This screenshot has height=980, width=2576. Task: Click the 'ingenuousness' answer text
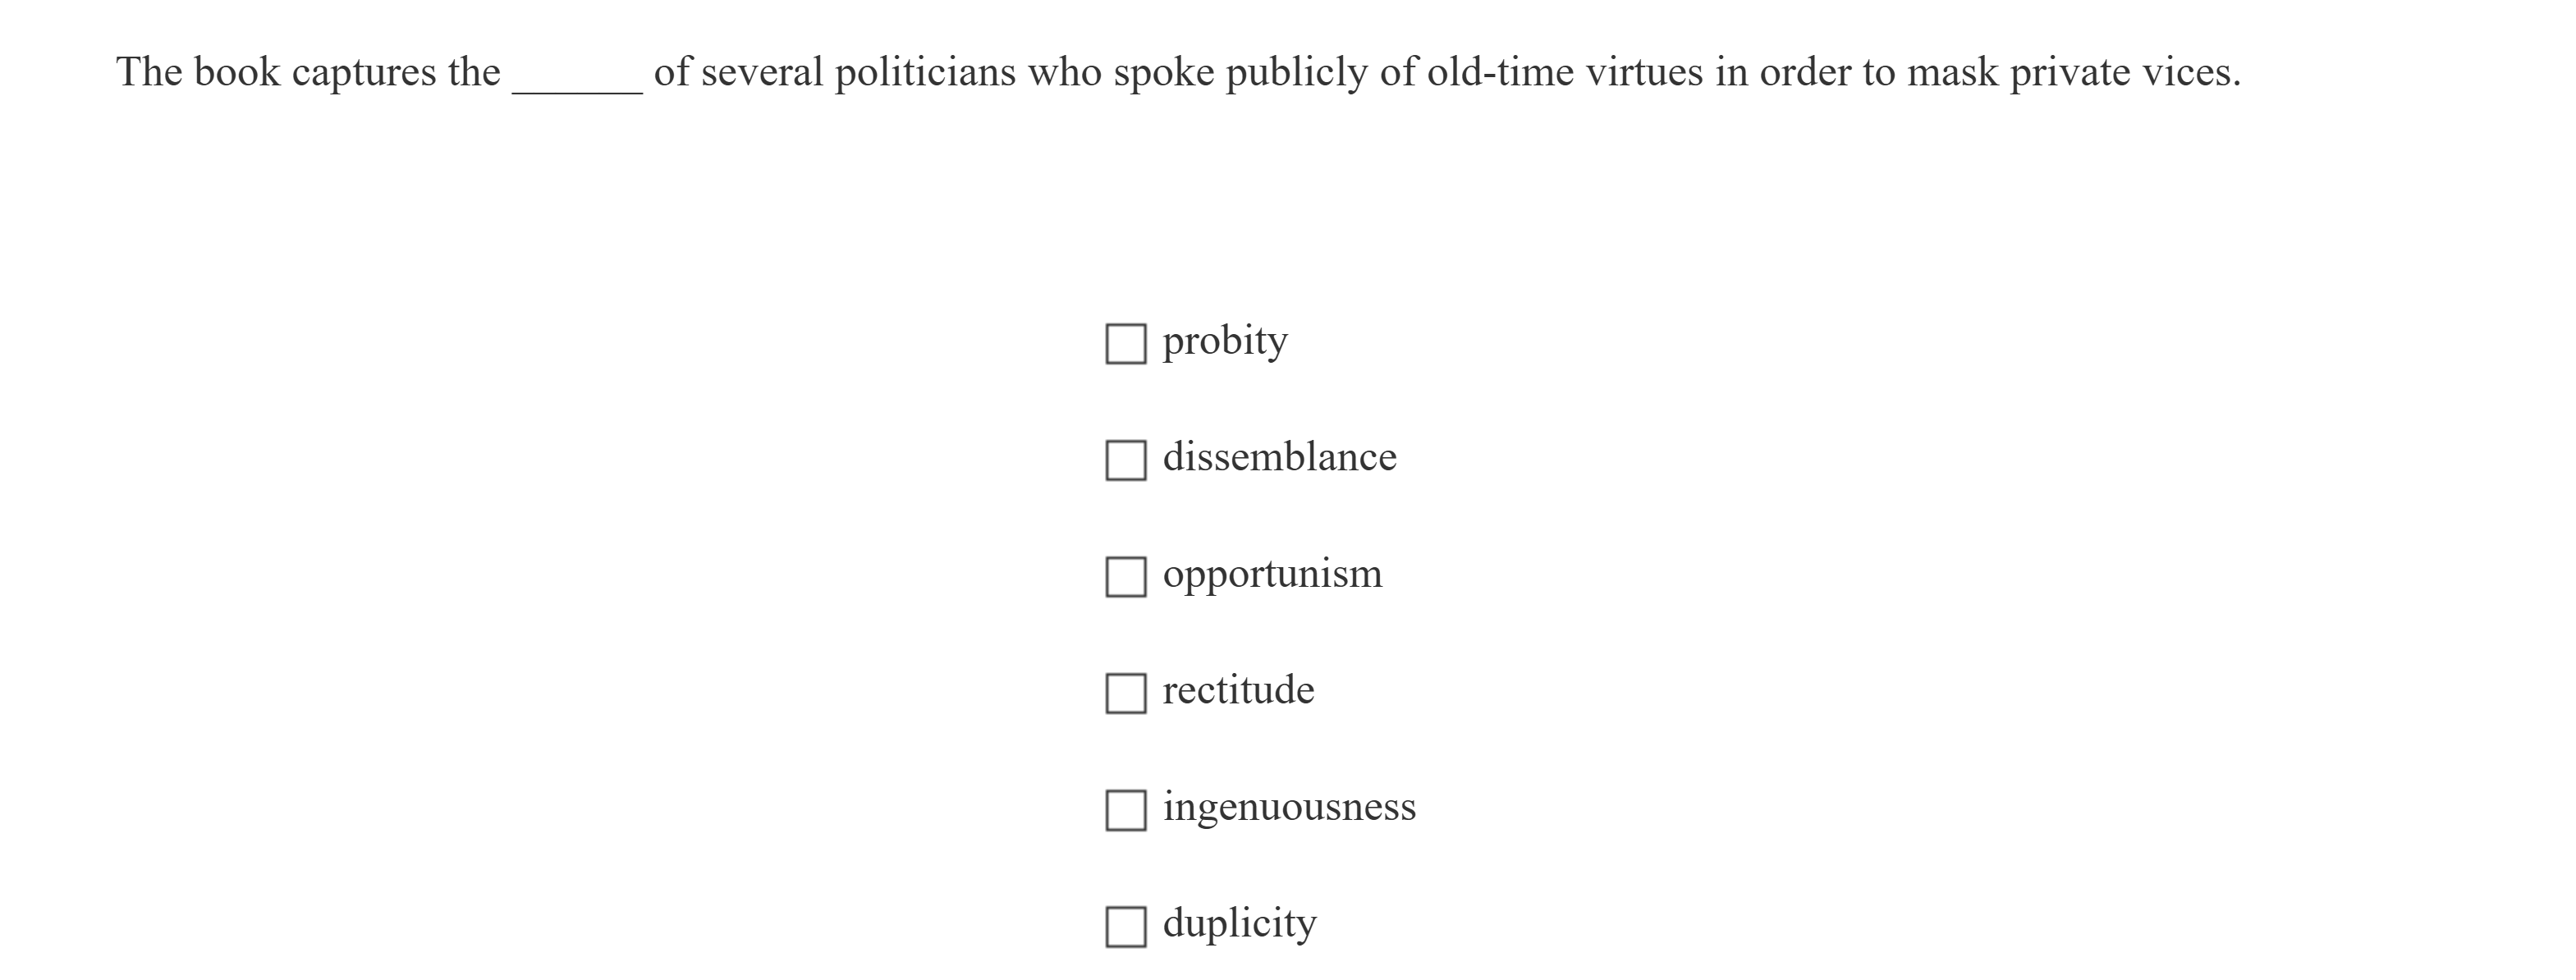(x=1289, y=807)
